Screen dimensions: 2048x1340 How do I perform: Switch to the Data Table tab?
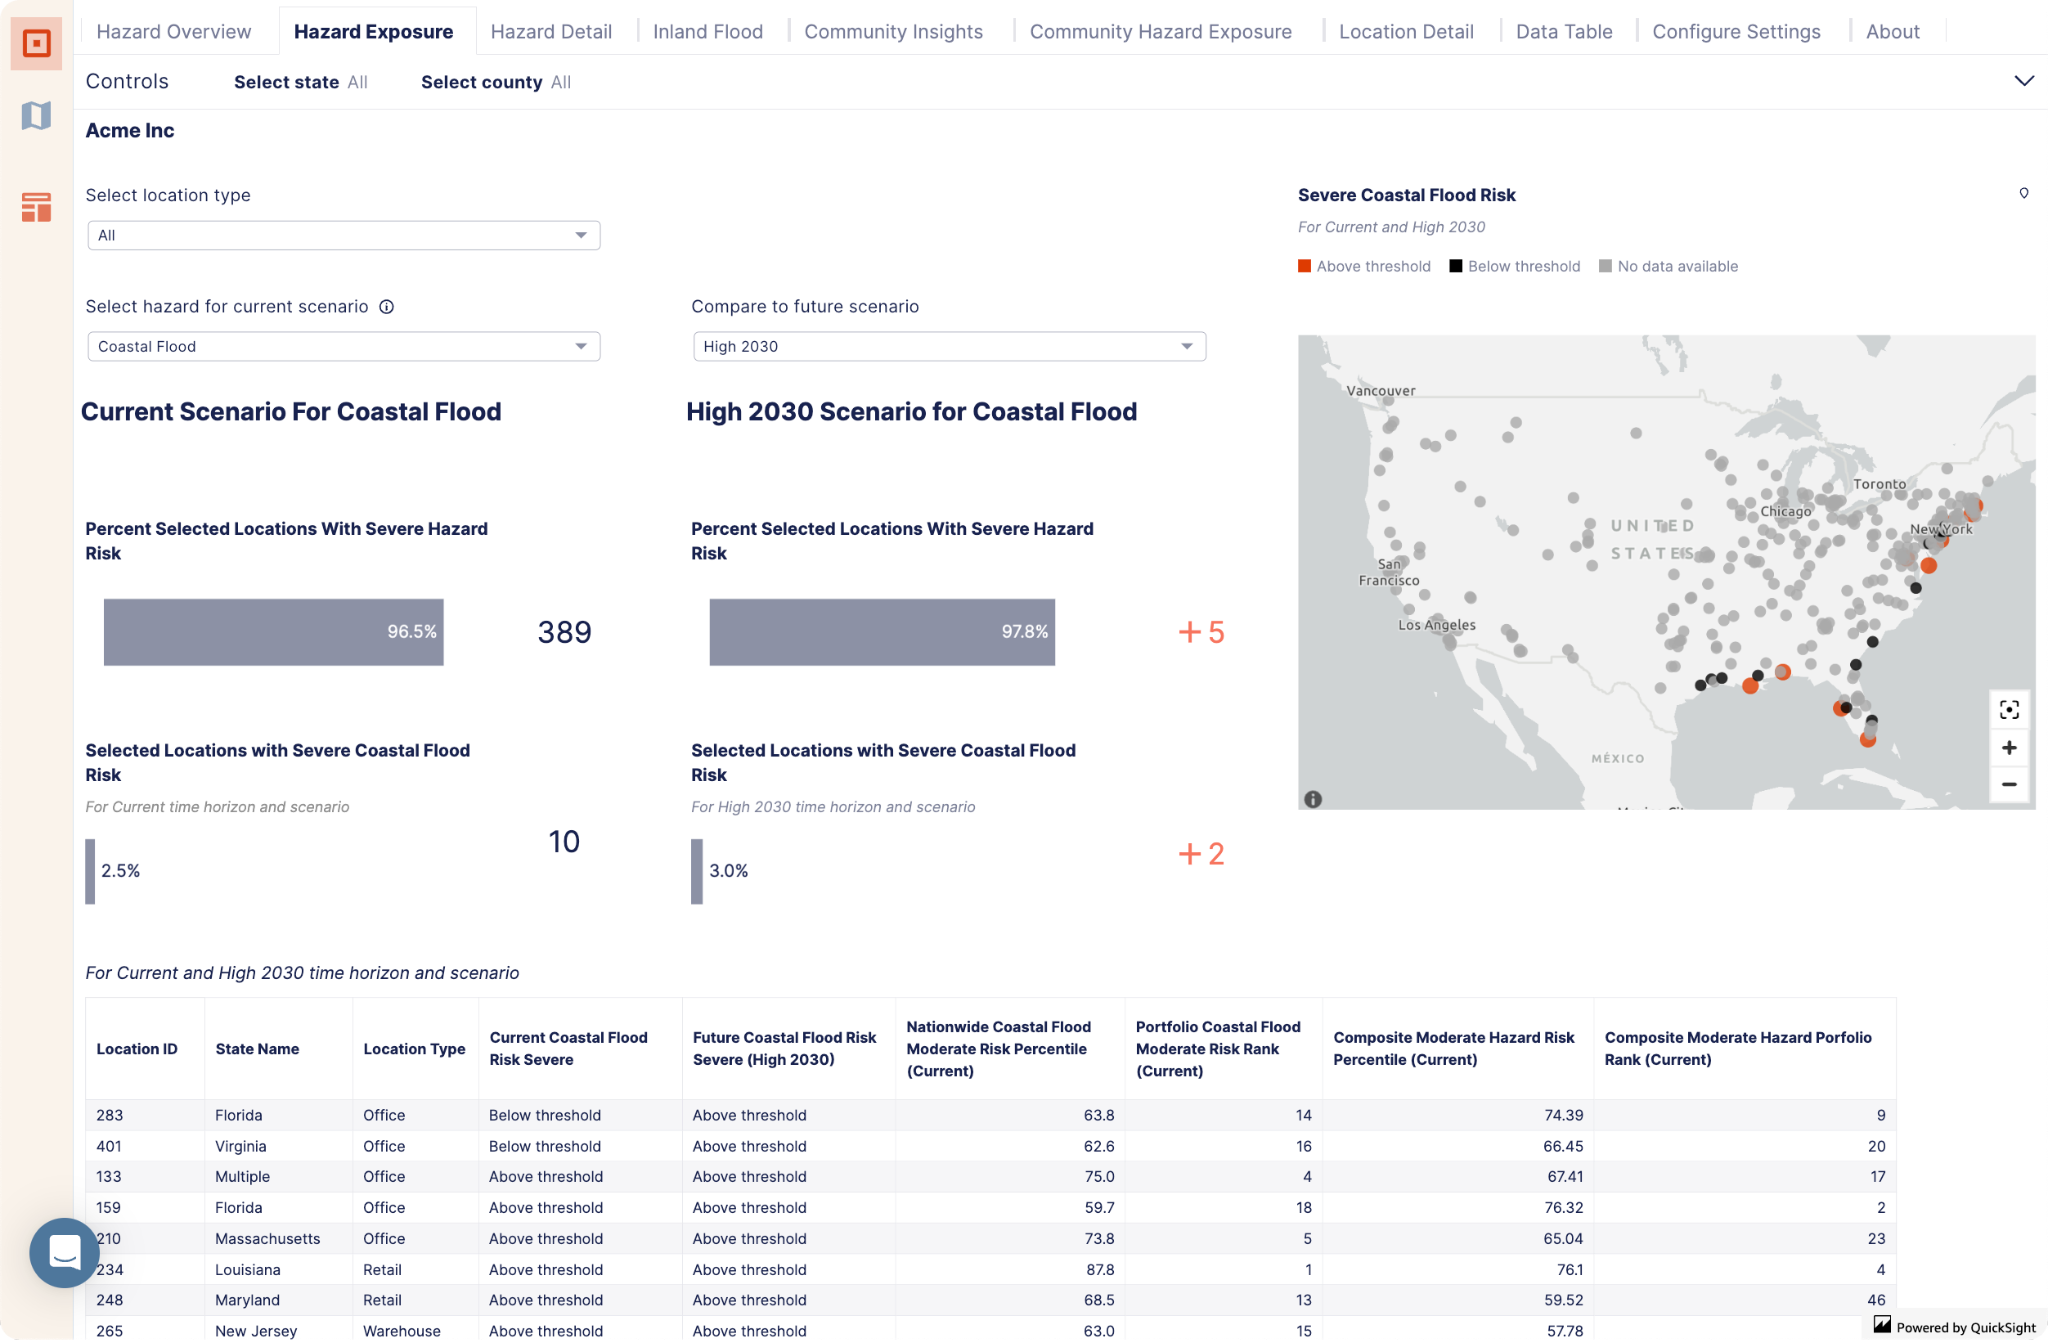1563,31
